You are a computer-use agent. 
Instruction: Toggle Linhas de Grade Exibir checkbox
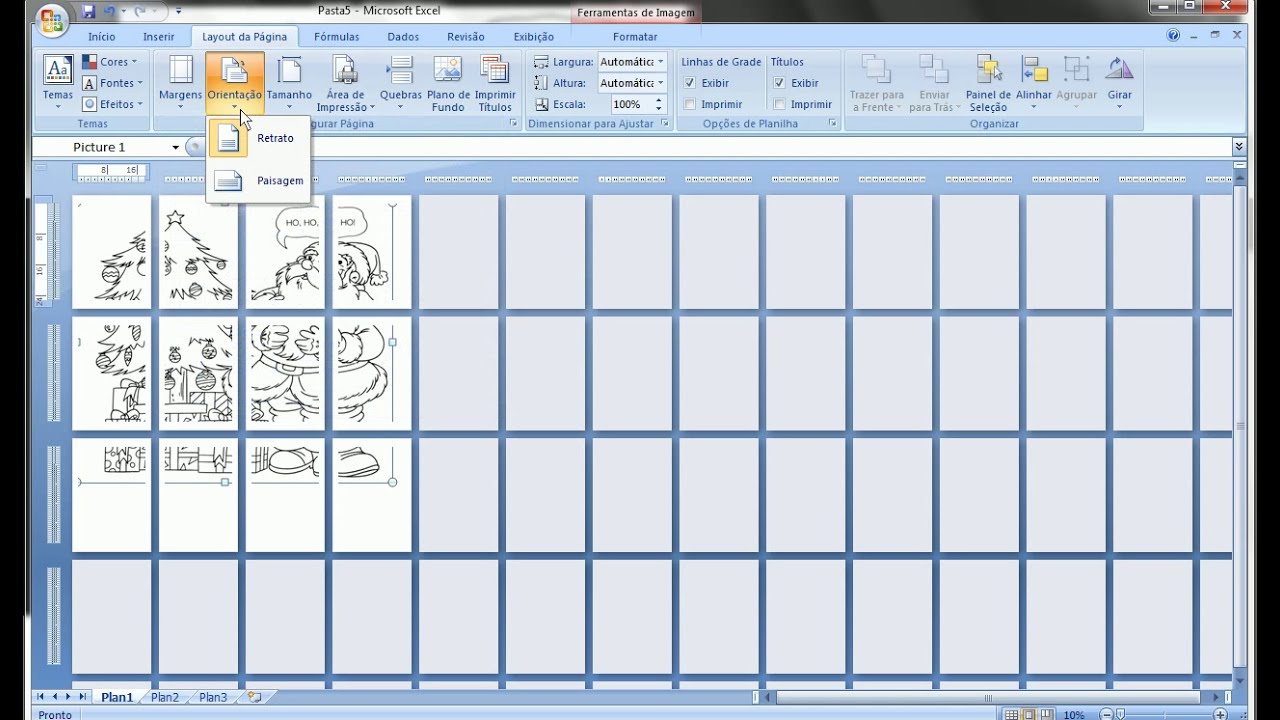click(690, 83)
